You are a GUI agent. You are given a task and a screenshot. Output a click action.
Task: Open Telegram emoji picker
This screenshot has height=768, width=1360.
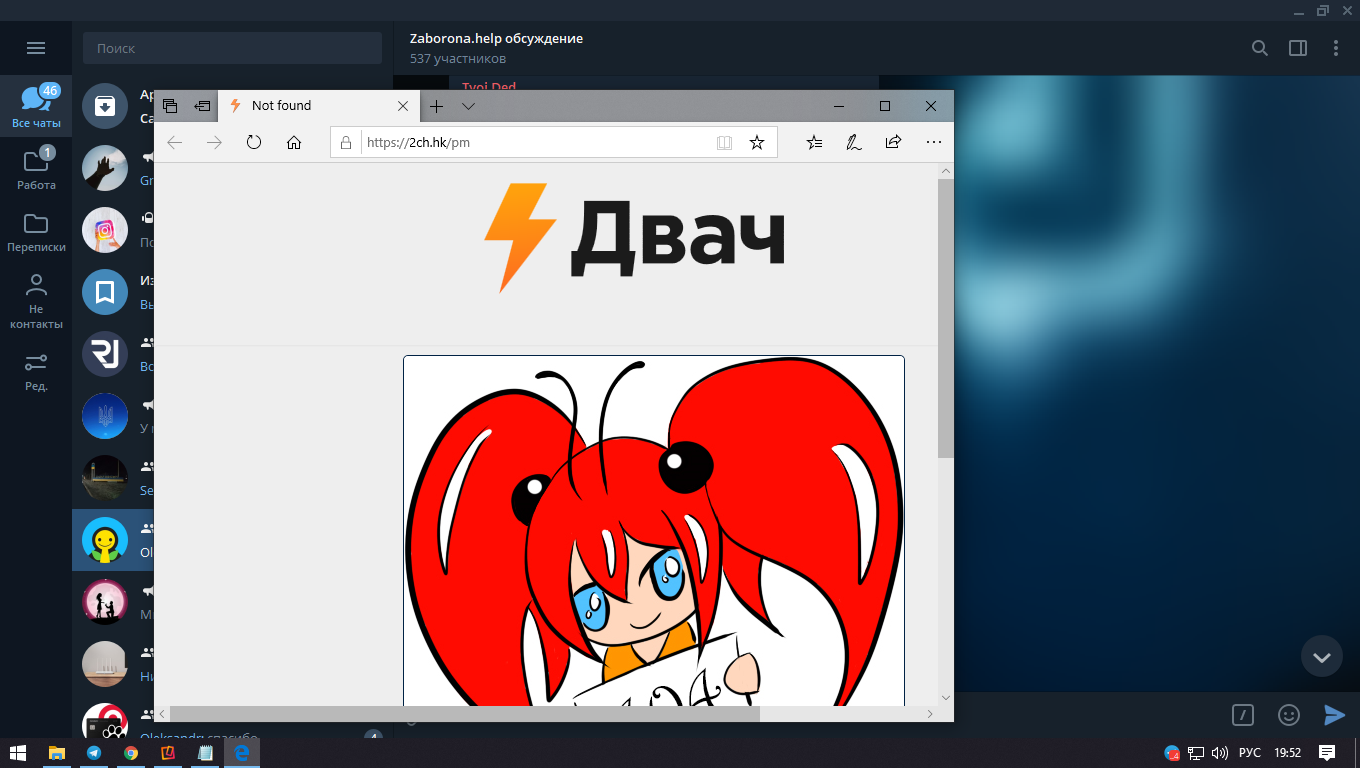click(1289, 715)
